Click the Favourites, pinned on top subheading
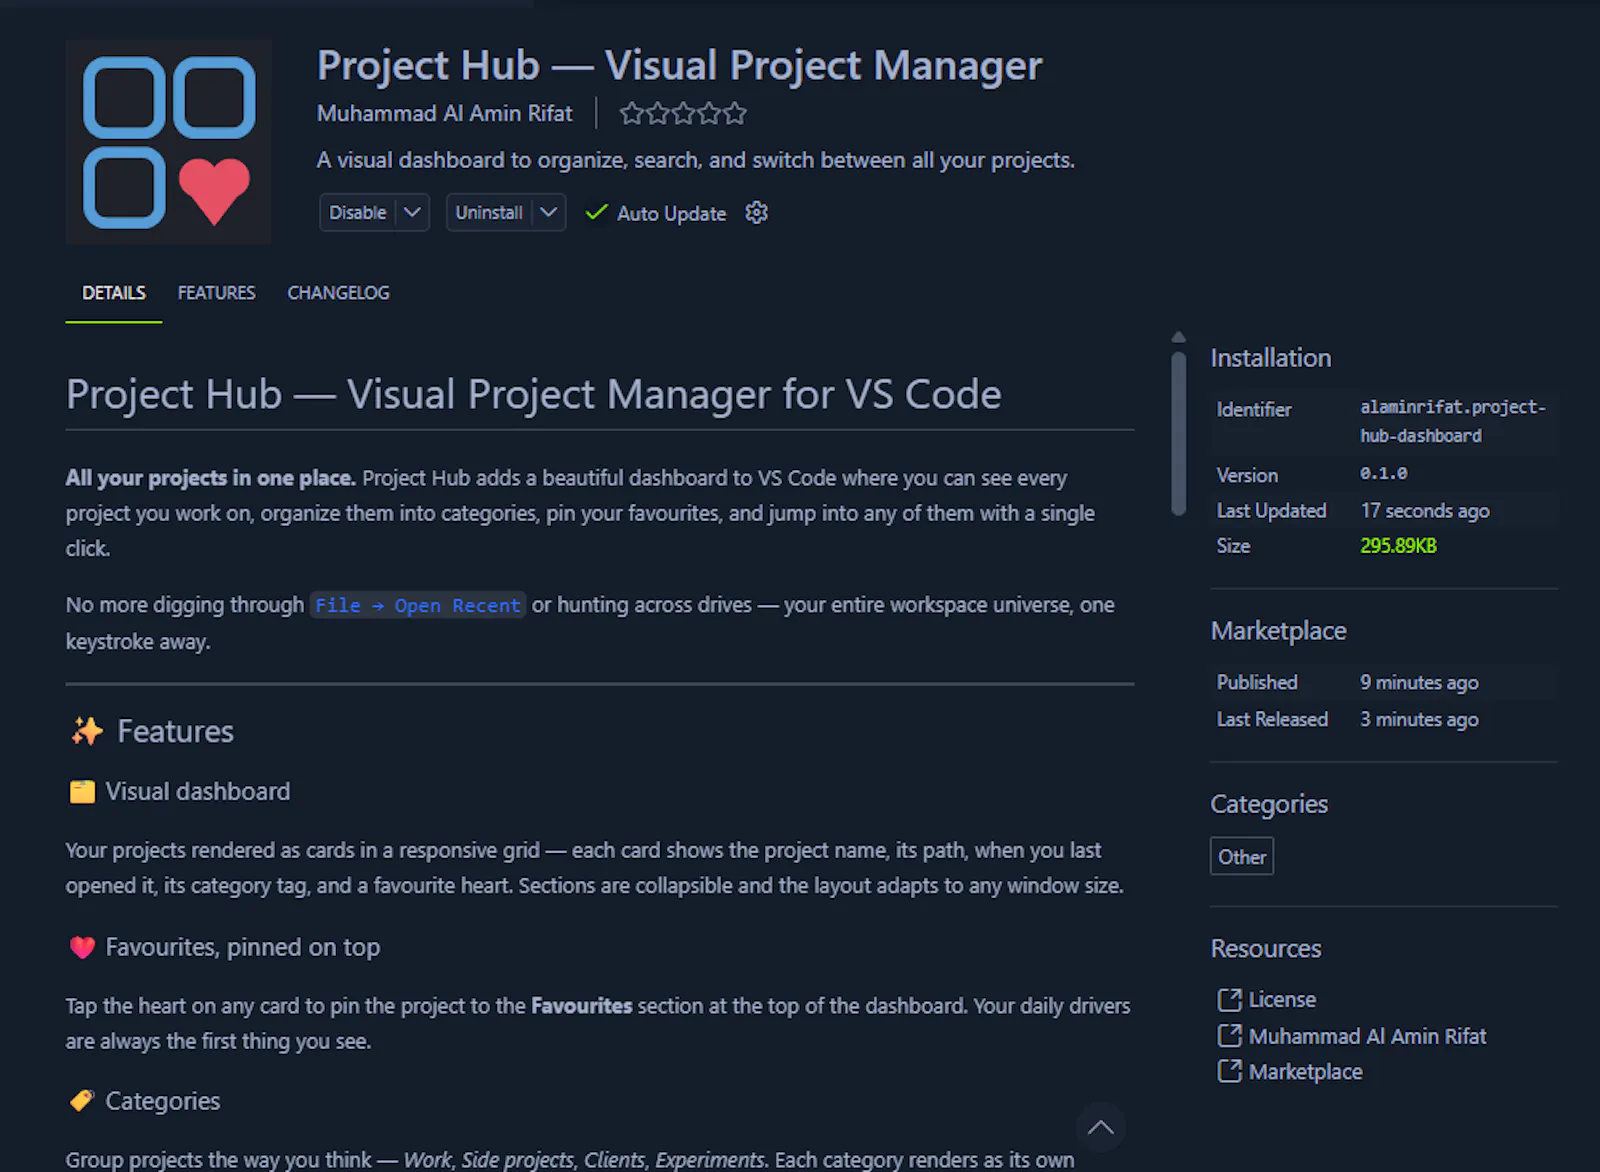 243,947
